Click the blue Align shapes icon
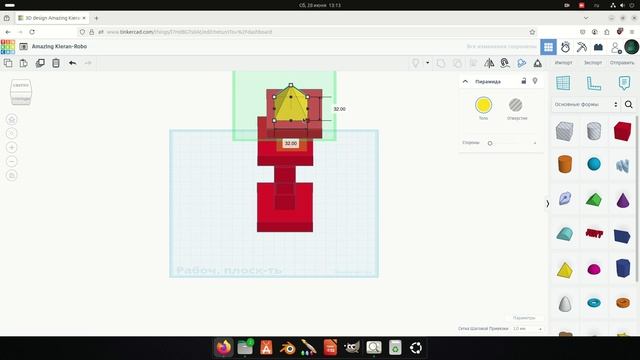The width and height of the screenshot is (640, 360). coord(521,63)
